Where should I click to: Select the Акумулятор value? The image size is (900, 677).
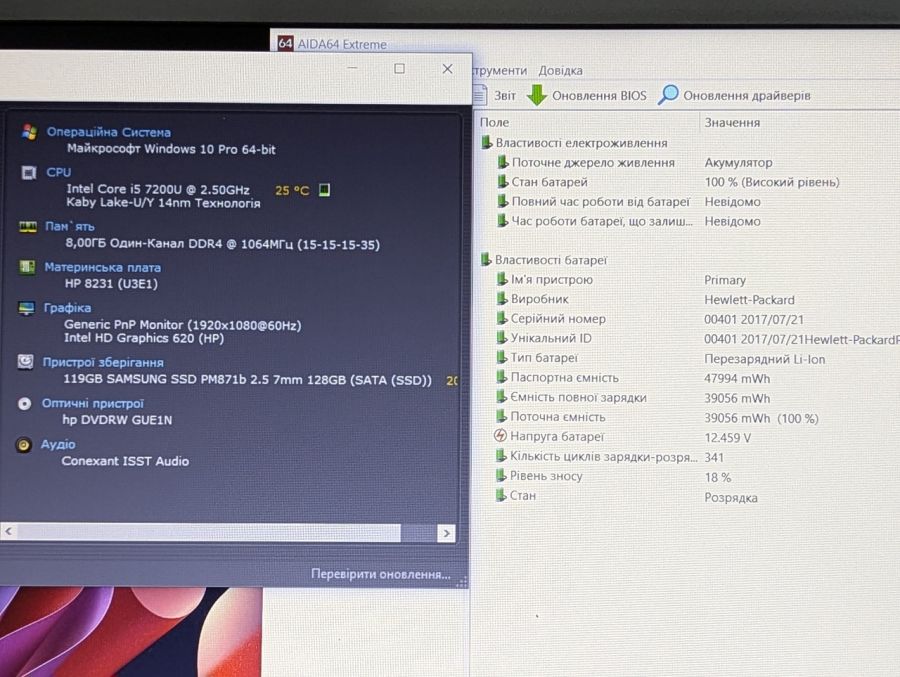pos(738,163)
